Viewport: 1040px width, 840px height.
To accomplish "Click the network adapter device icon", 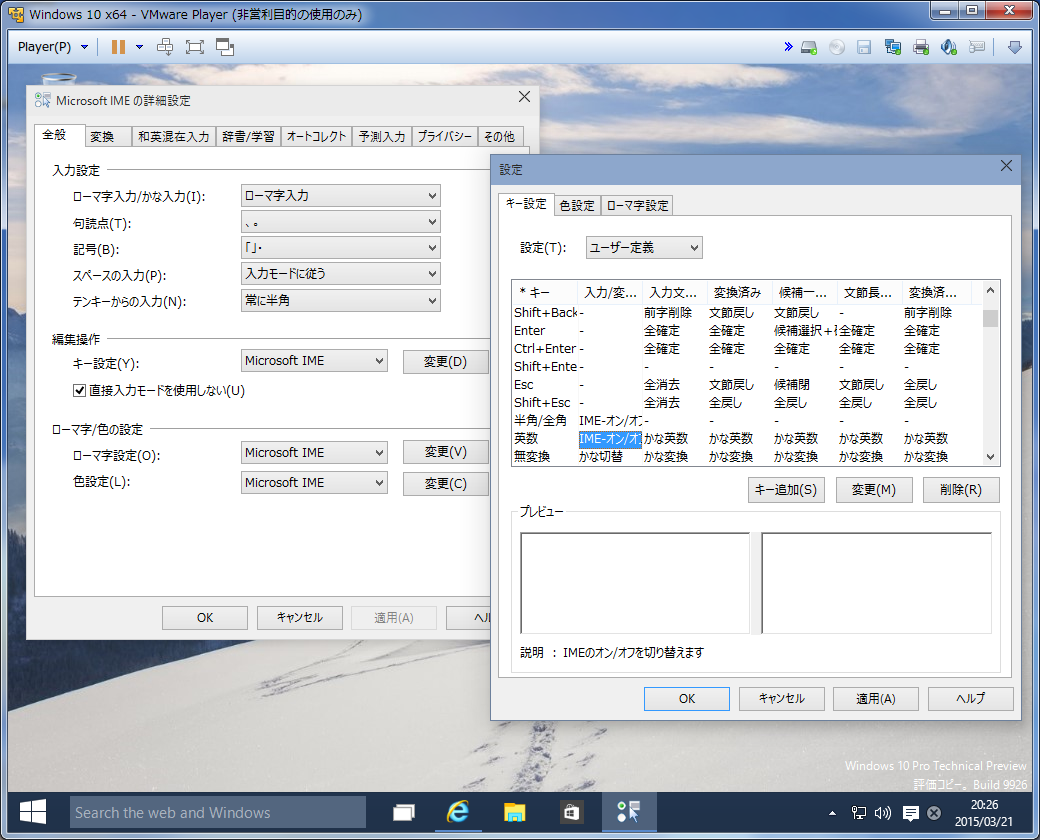I will (893, 47).
